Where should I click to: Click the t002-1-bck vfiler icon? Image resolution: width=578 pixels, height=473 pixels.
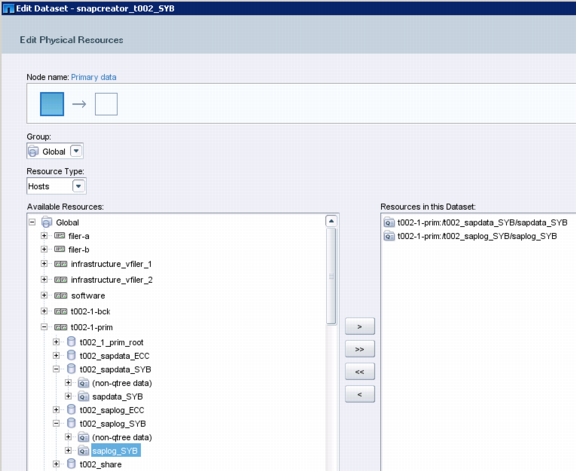pos(60,312)
